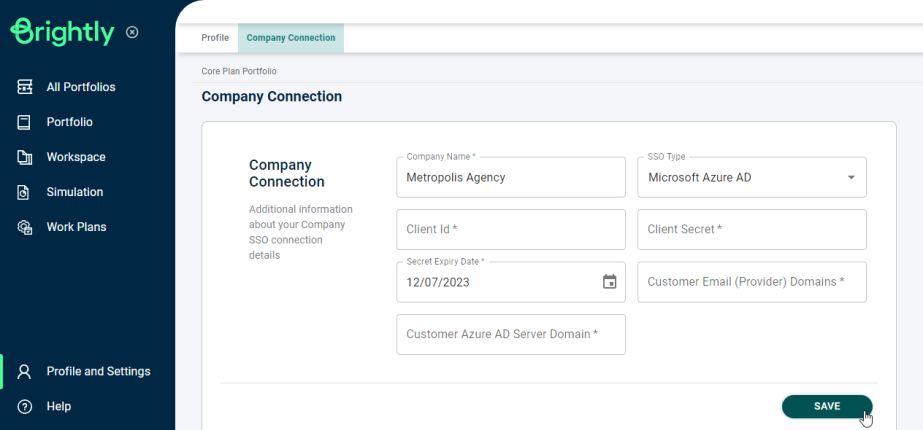Open the Core Plan Portfolio breadcrumb
Image resolution: width=923 pixels, height=430 pixels.
tap(239, 71)
